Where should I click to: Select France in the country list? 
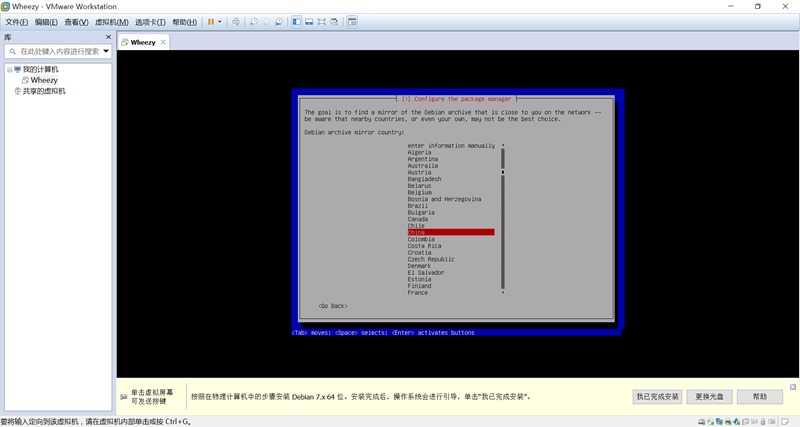click(x=417, y=293)
